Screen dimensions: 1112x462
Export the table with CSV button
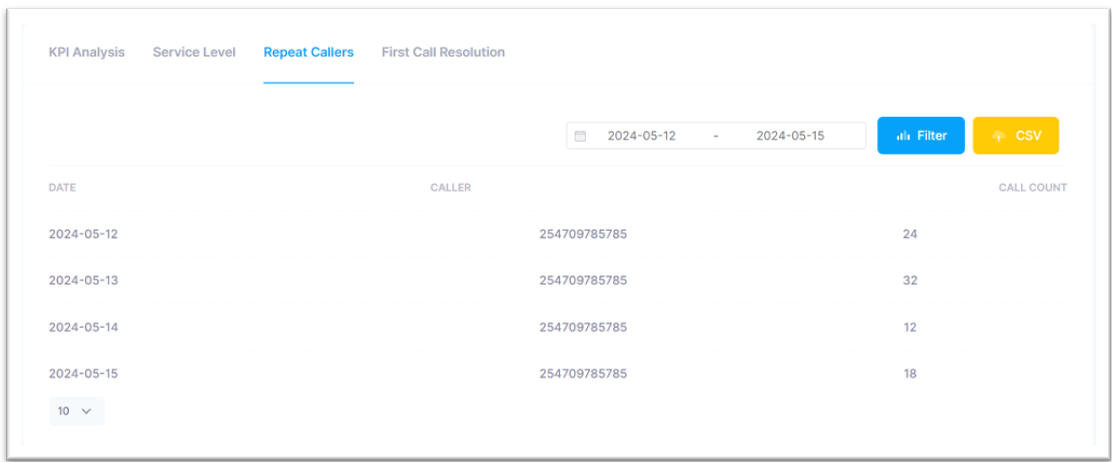click(x=1016, y=136)
